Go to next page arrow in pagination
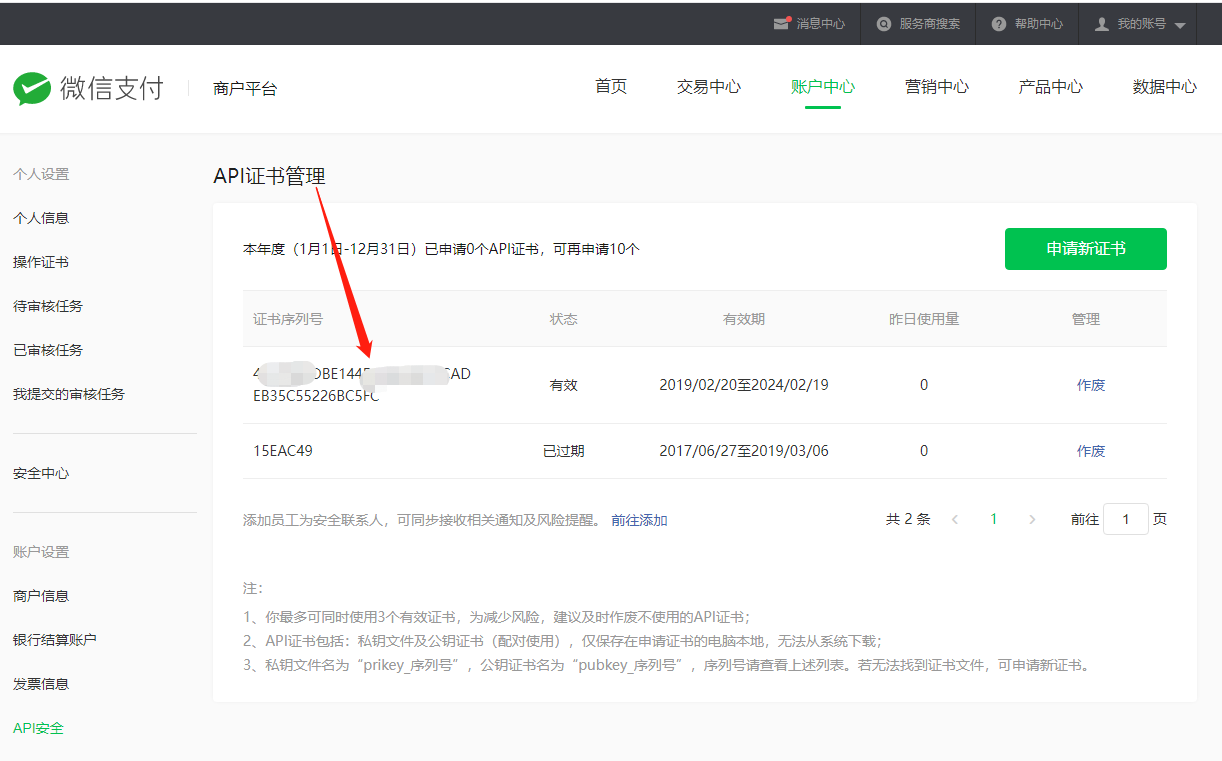This screenshot has height=761, width=1222. coord(1033,519)
